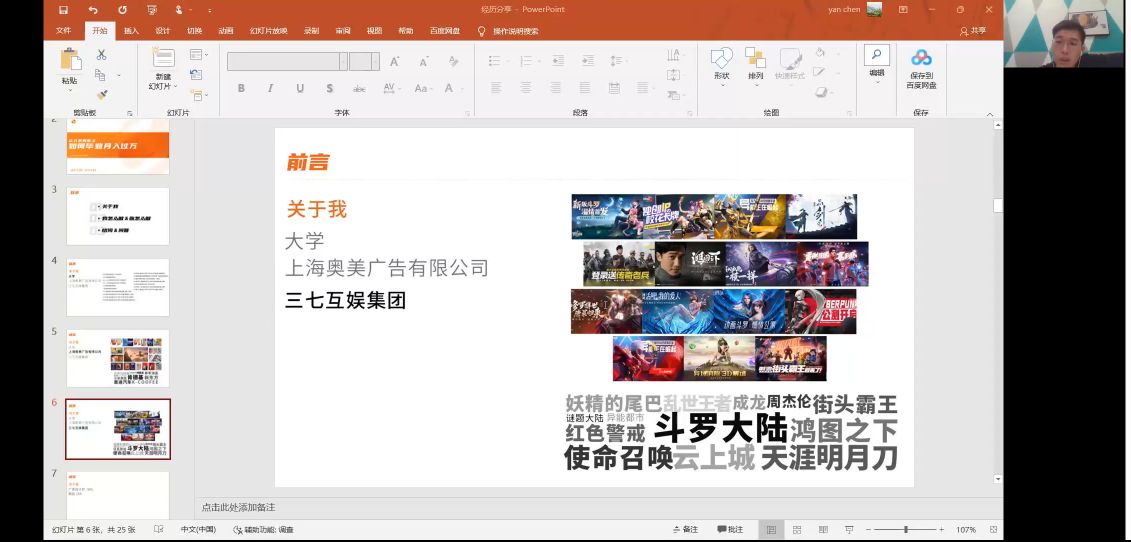Click the Reset slide icon
Screen dimensions: 1131x542
(195, 74)
